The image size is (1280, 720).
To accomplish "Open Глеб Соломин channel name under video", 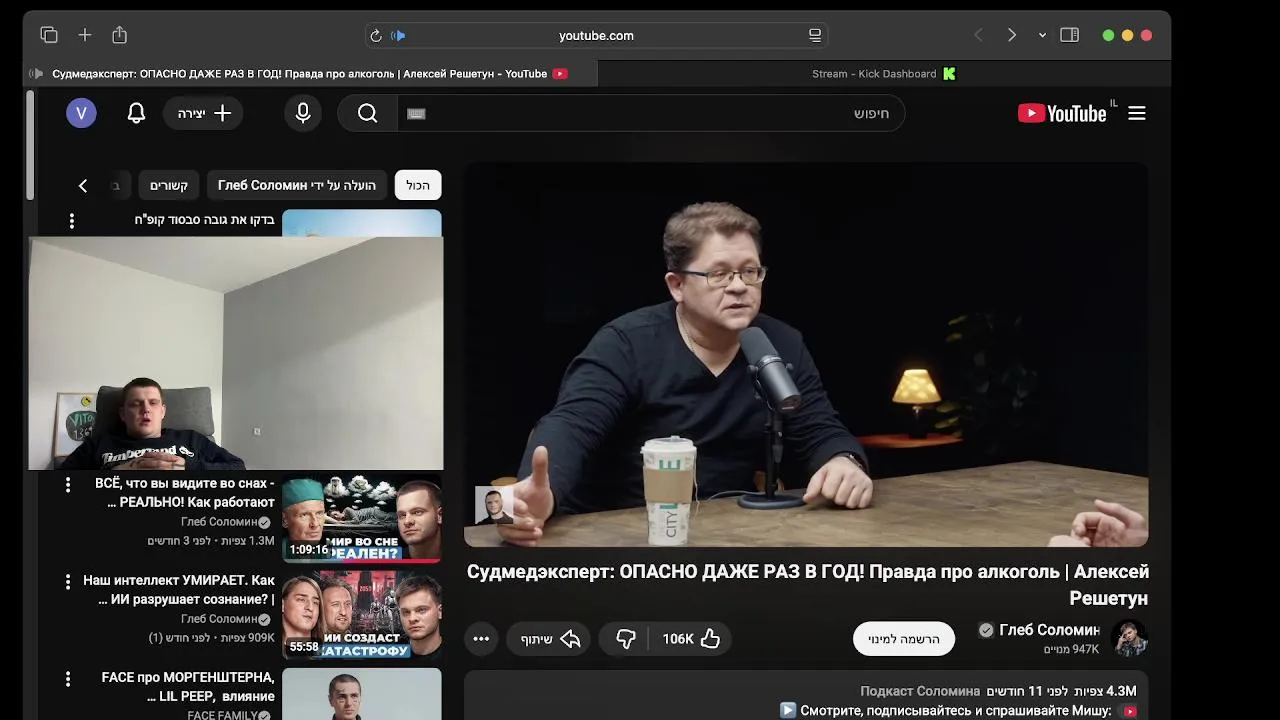I will click(1049, 630).
